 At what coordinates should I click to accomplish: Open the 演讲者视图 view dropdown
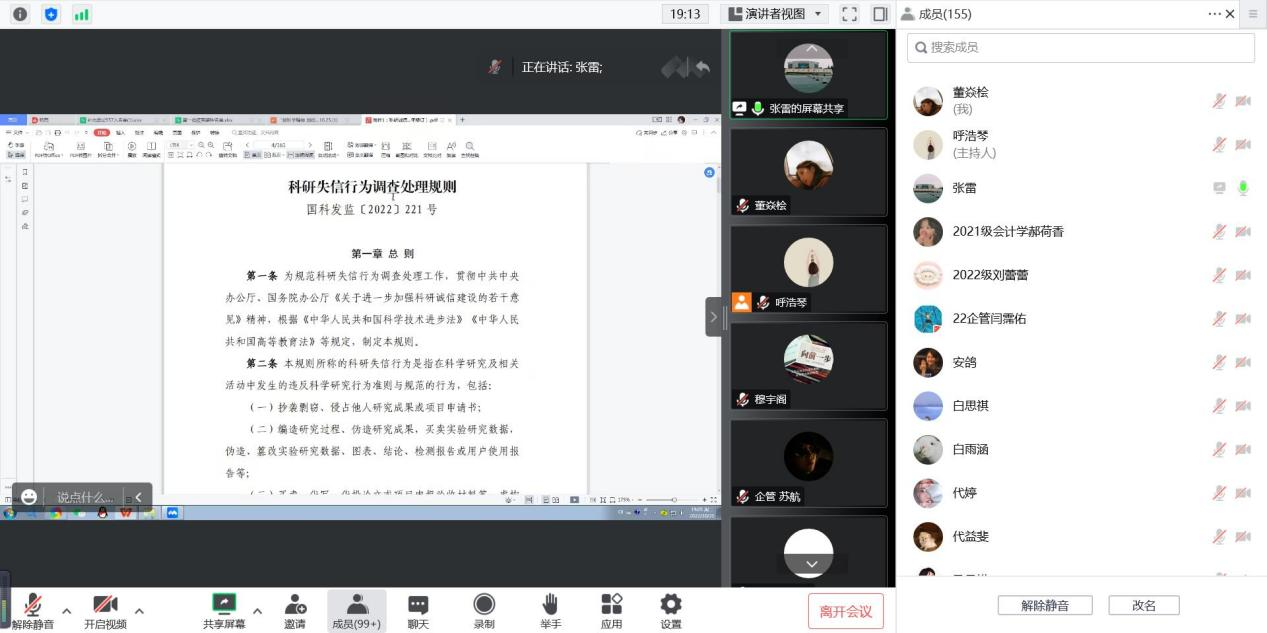pyautogui.click(x=775, y=14)
